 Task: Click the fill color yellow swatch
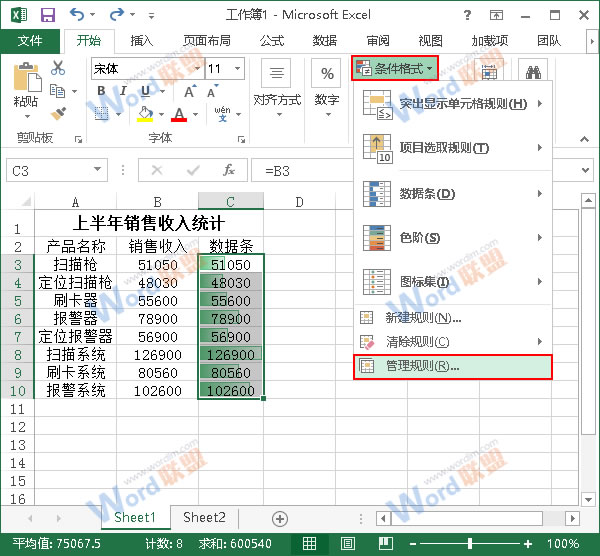pyautogui.click(x=145, y=114)
